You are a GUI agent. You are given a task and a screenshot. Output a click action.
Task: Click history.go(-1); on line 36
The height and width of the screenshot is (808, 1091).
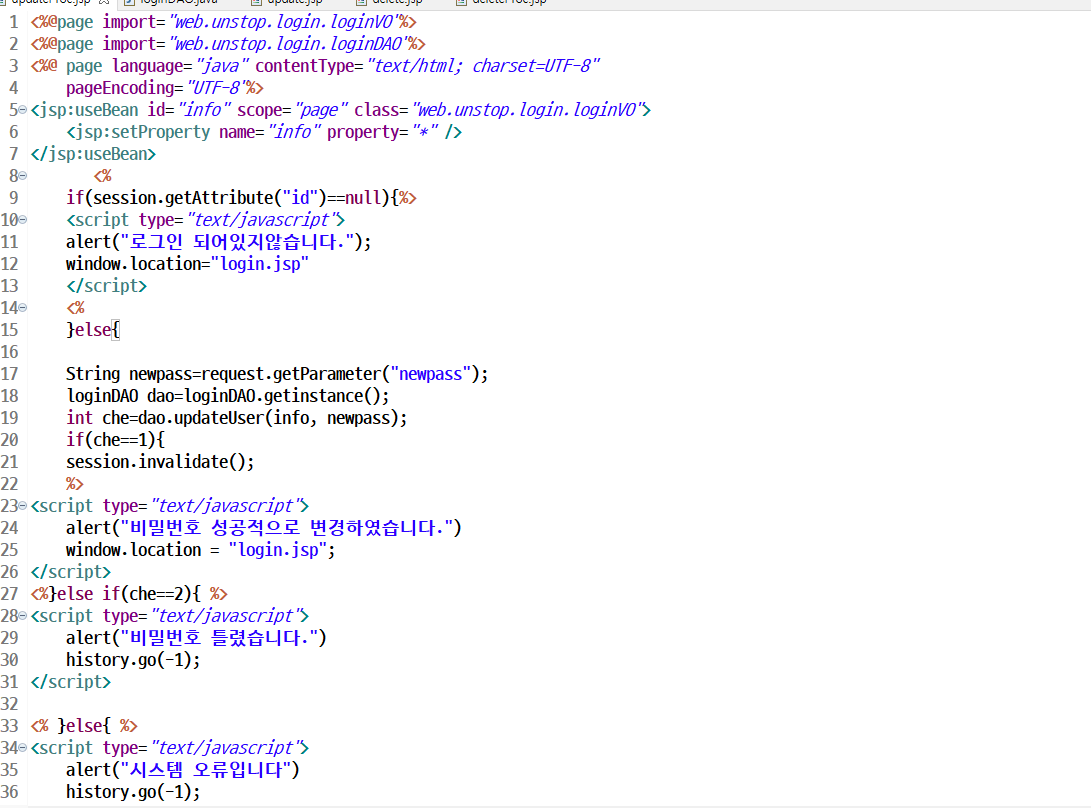click(x=133, y=793)
